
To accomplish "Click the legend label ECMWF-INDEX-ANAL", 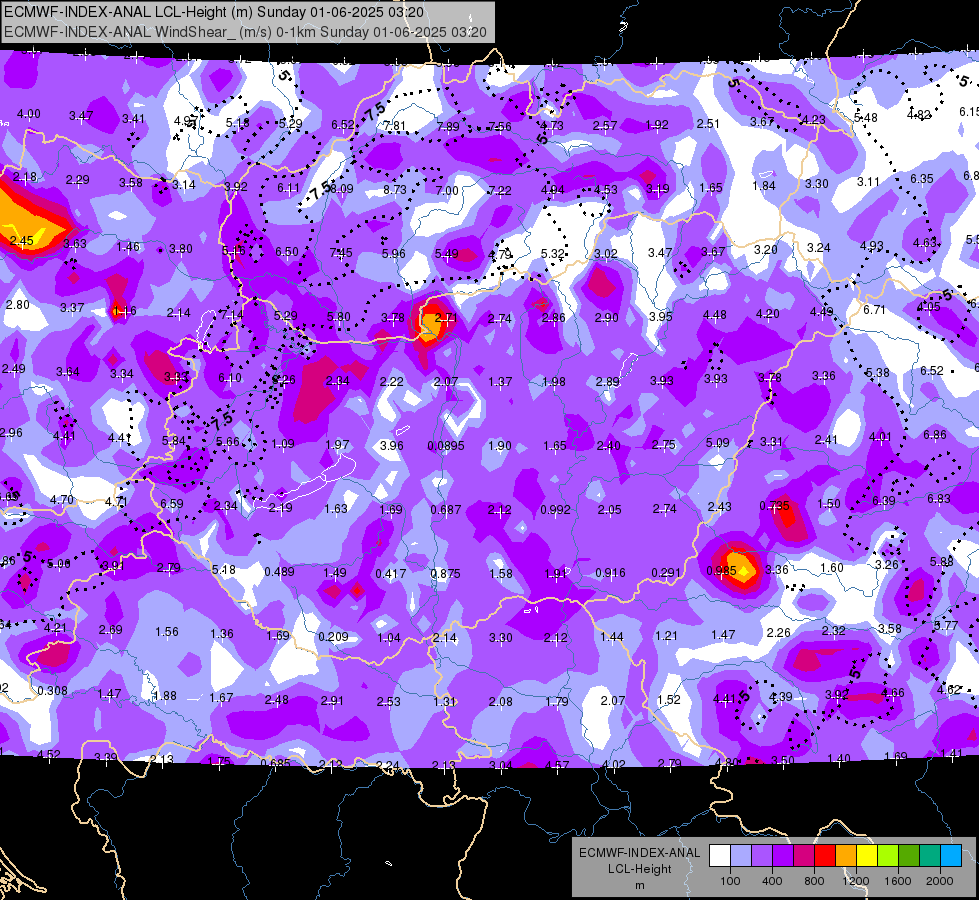I will point(639,853).
